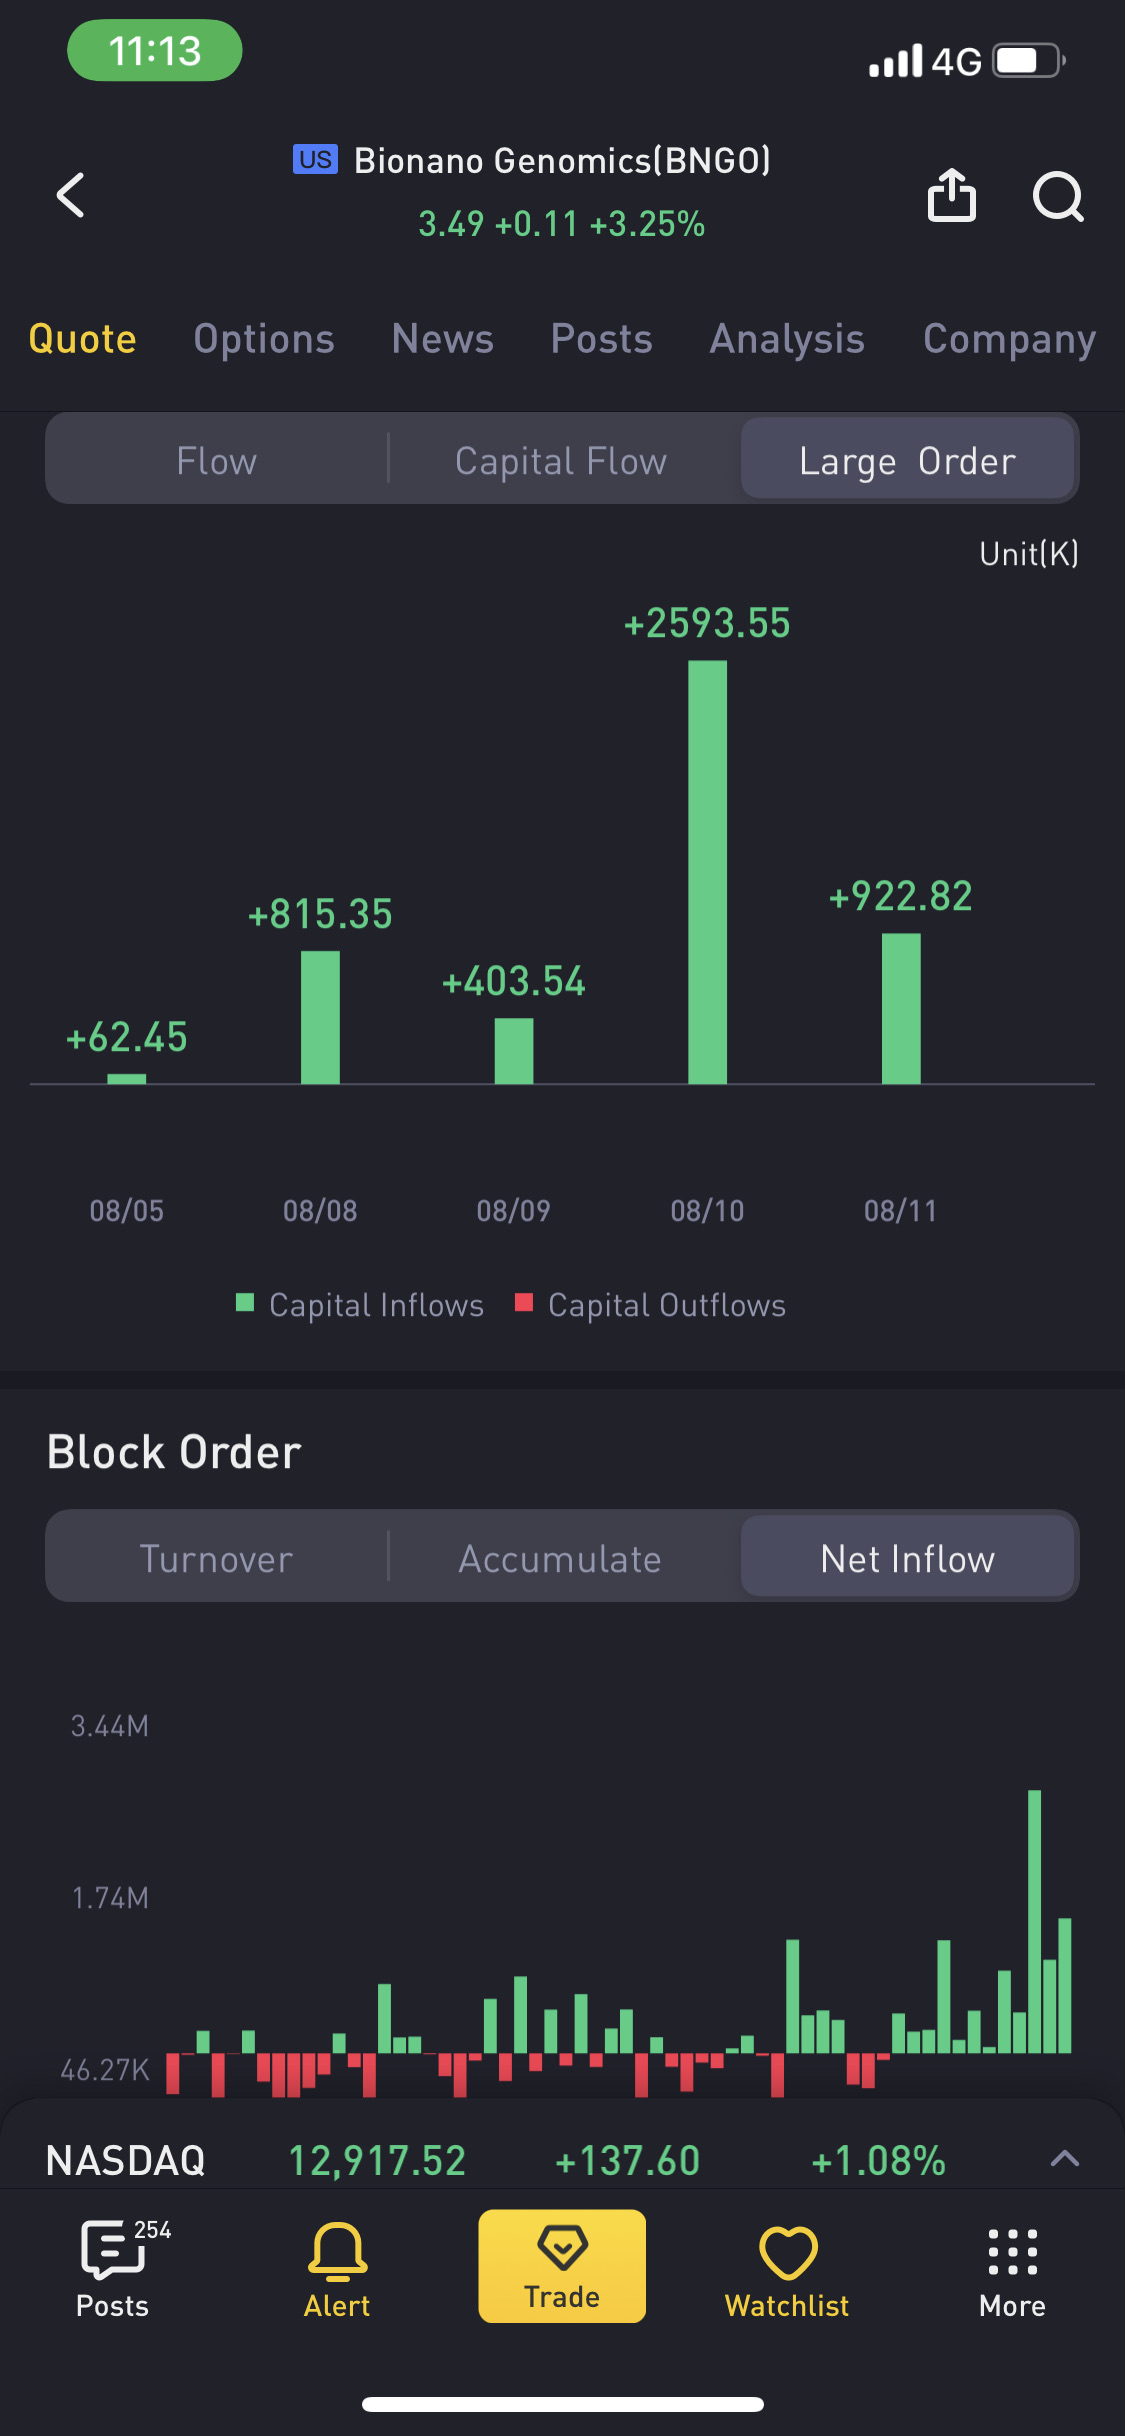Image resolution: width=1125 pixels, height=2436 pixels.
Task: Open the Posts speech bubble icon
Action: (x=112, y=2250)
